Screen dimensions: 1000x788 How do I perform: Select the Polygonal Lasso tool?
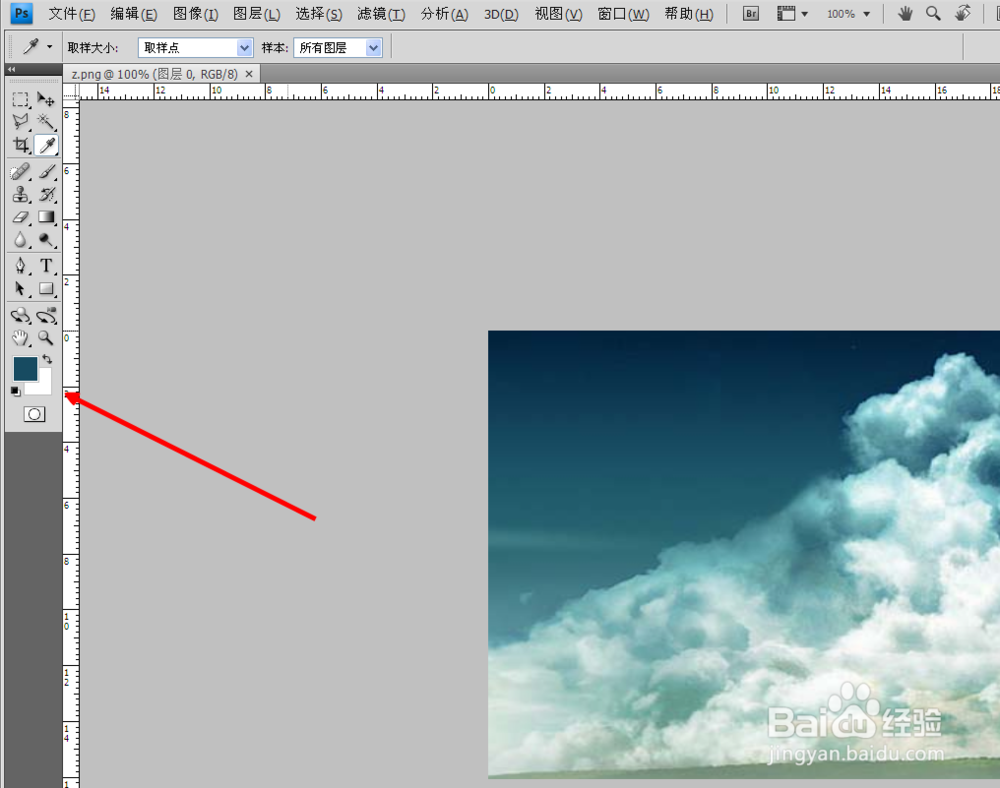coord(20,121)
